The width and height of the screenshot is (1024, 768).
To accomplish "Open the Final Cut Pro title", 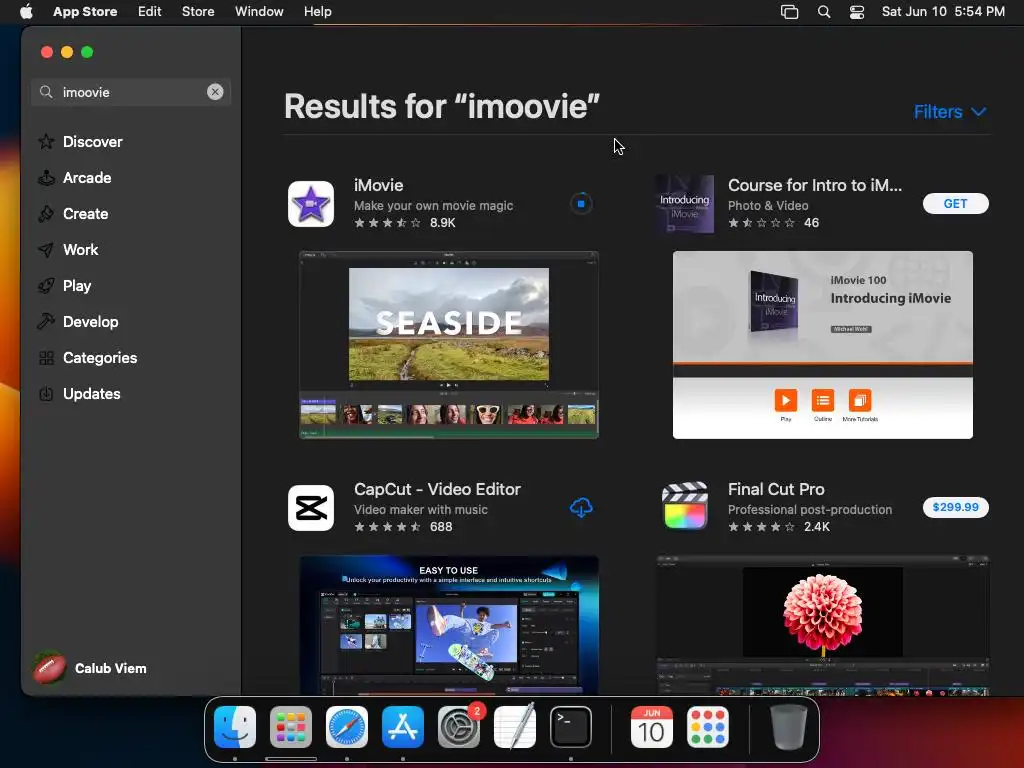I will click(776, 489).
